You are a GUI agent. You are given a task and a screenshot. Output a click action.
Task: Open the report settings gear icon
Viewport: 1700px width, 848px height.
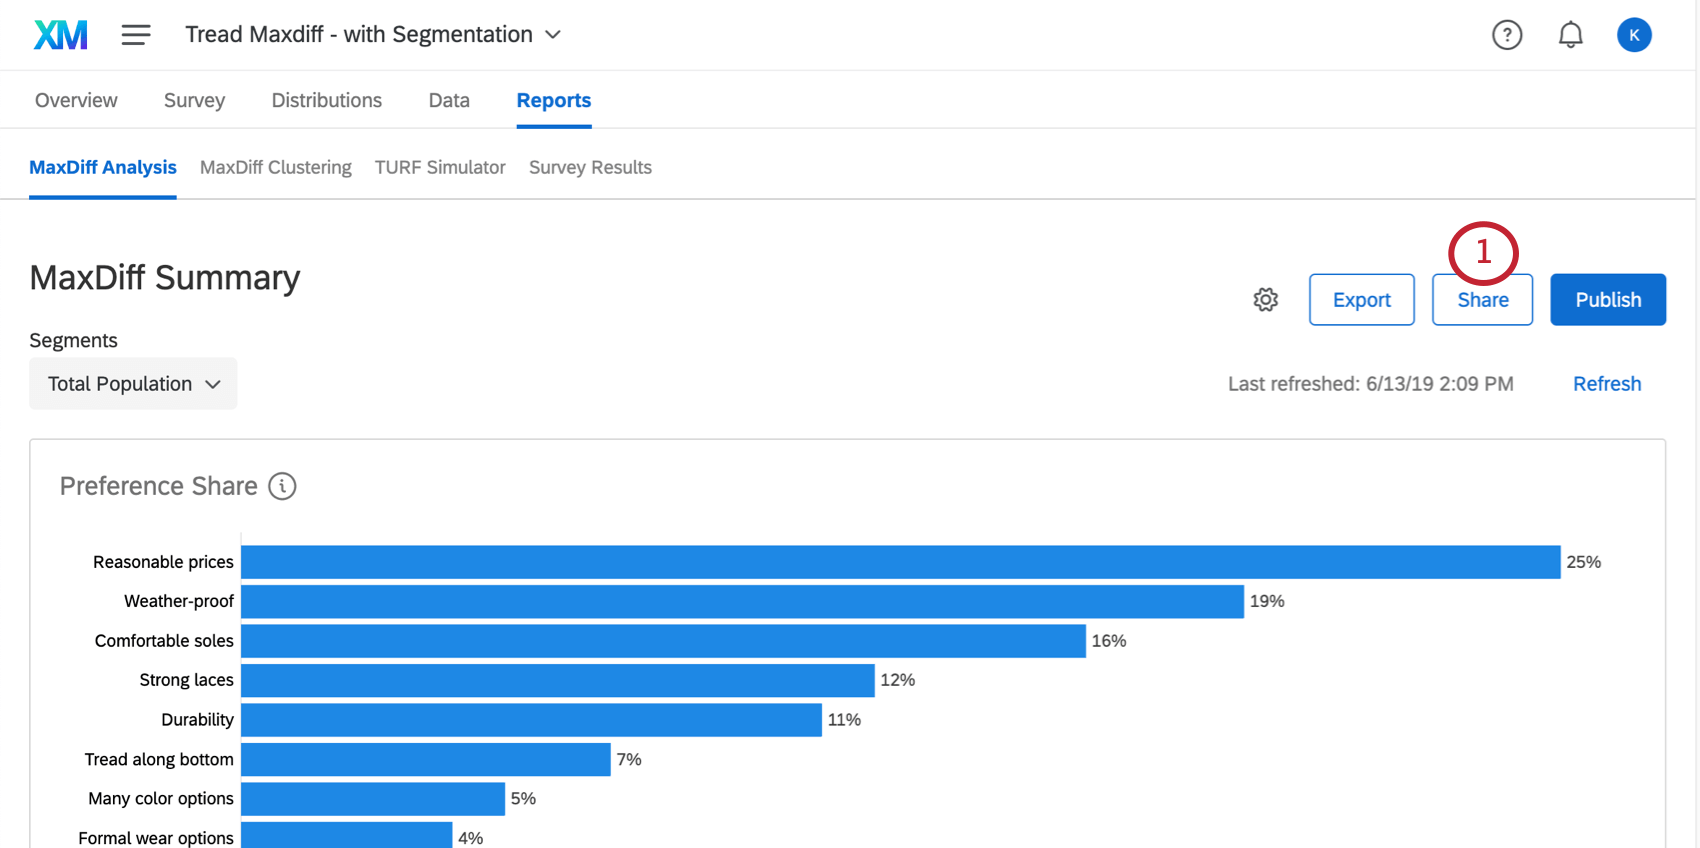1265,299
